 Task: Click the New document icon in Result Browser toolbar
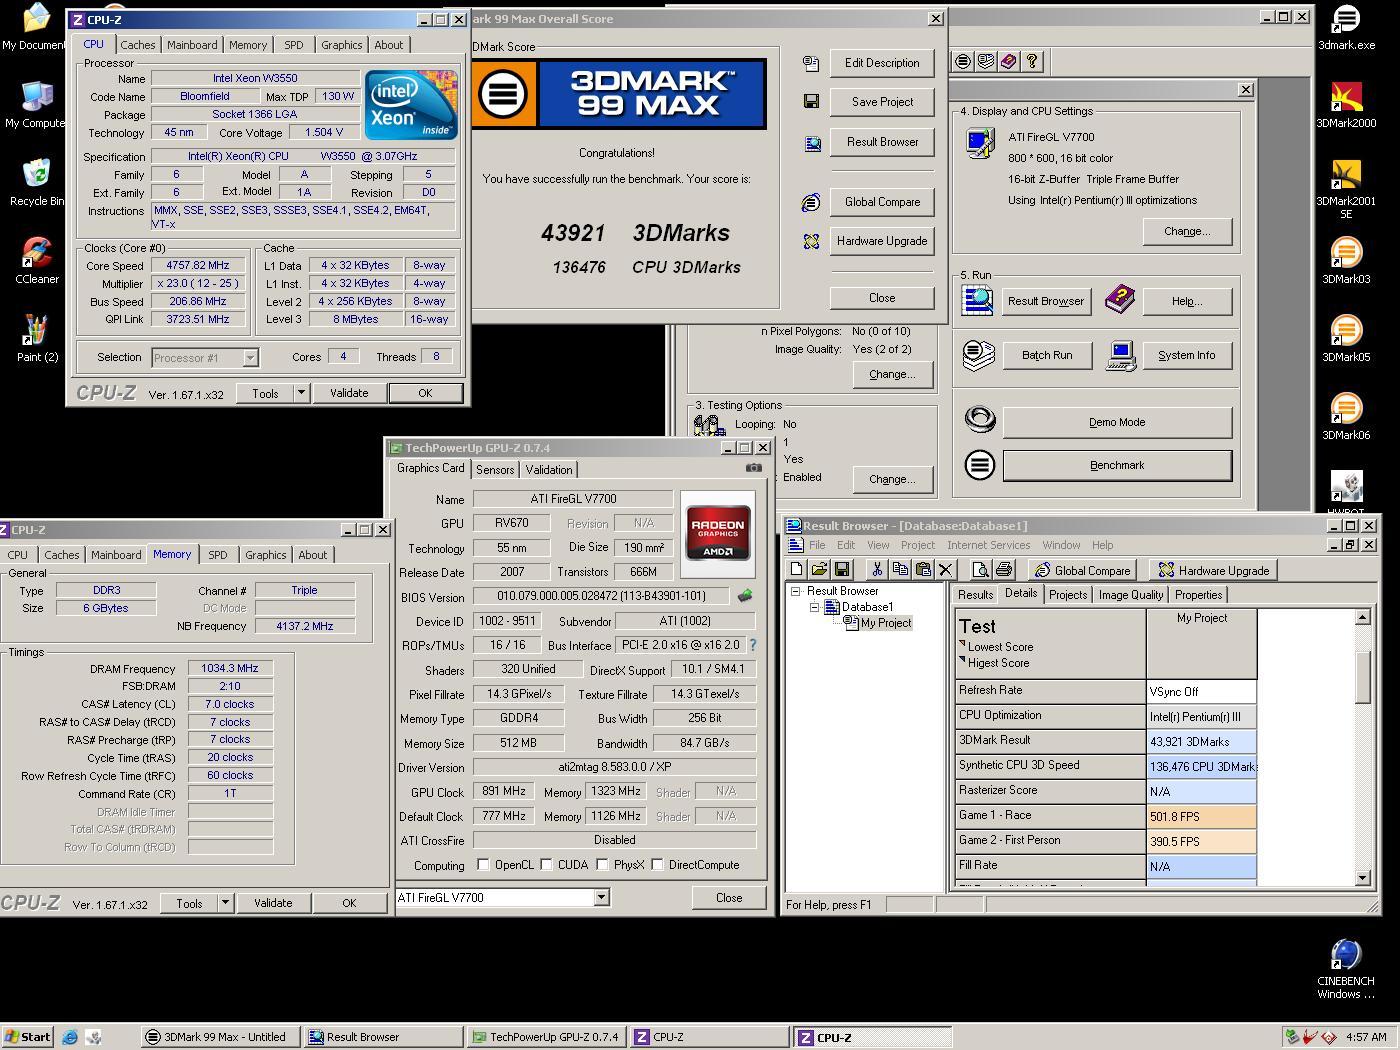[x=797, y=570]
